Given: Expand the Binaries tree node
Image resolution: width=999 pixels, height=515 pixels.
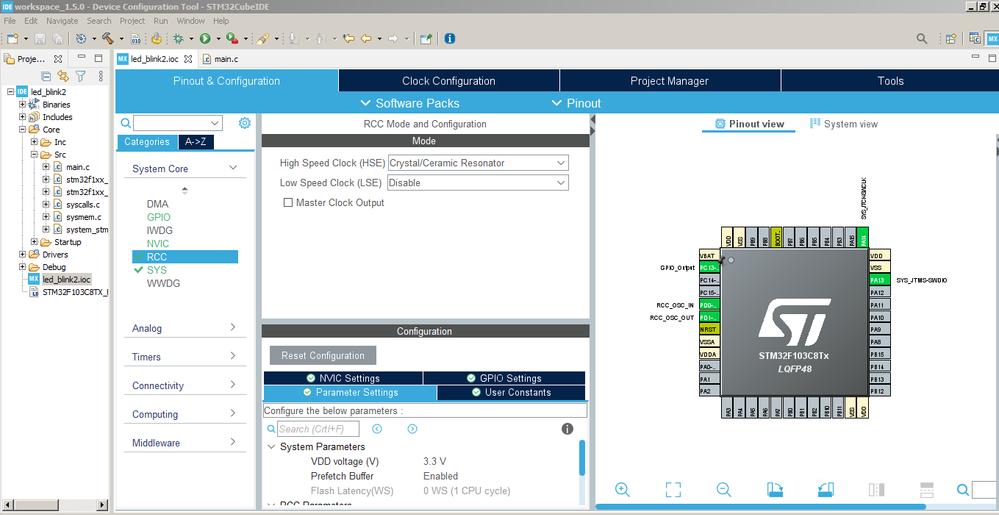Looking at the screenshot, I should [23, 105].
